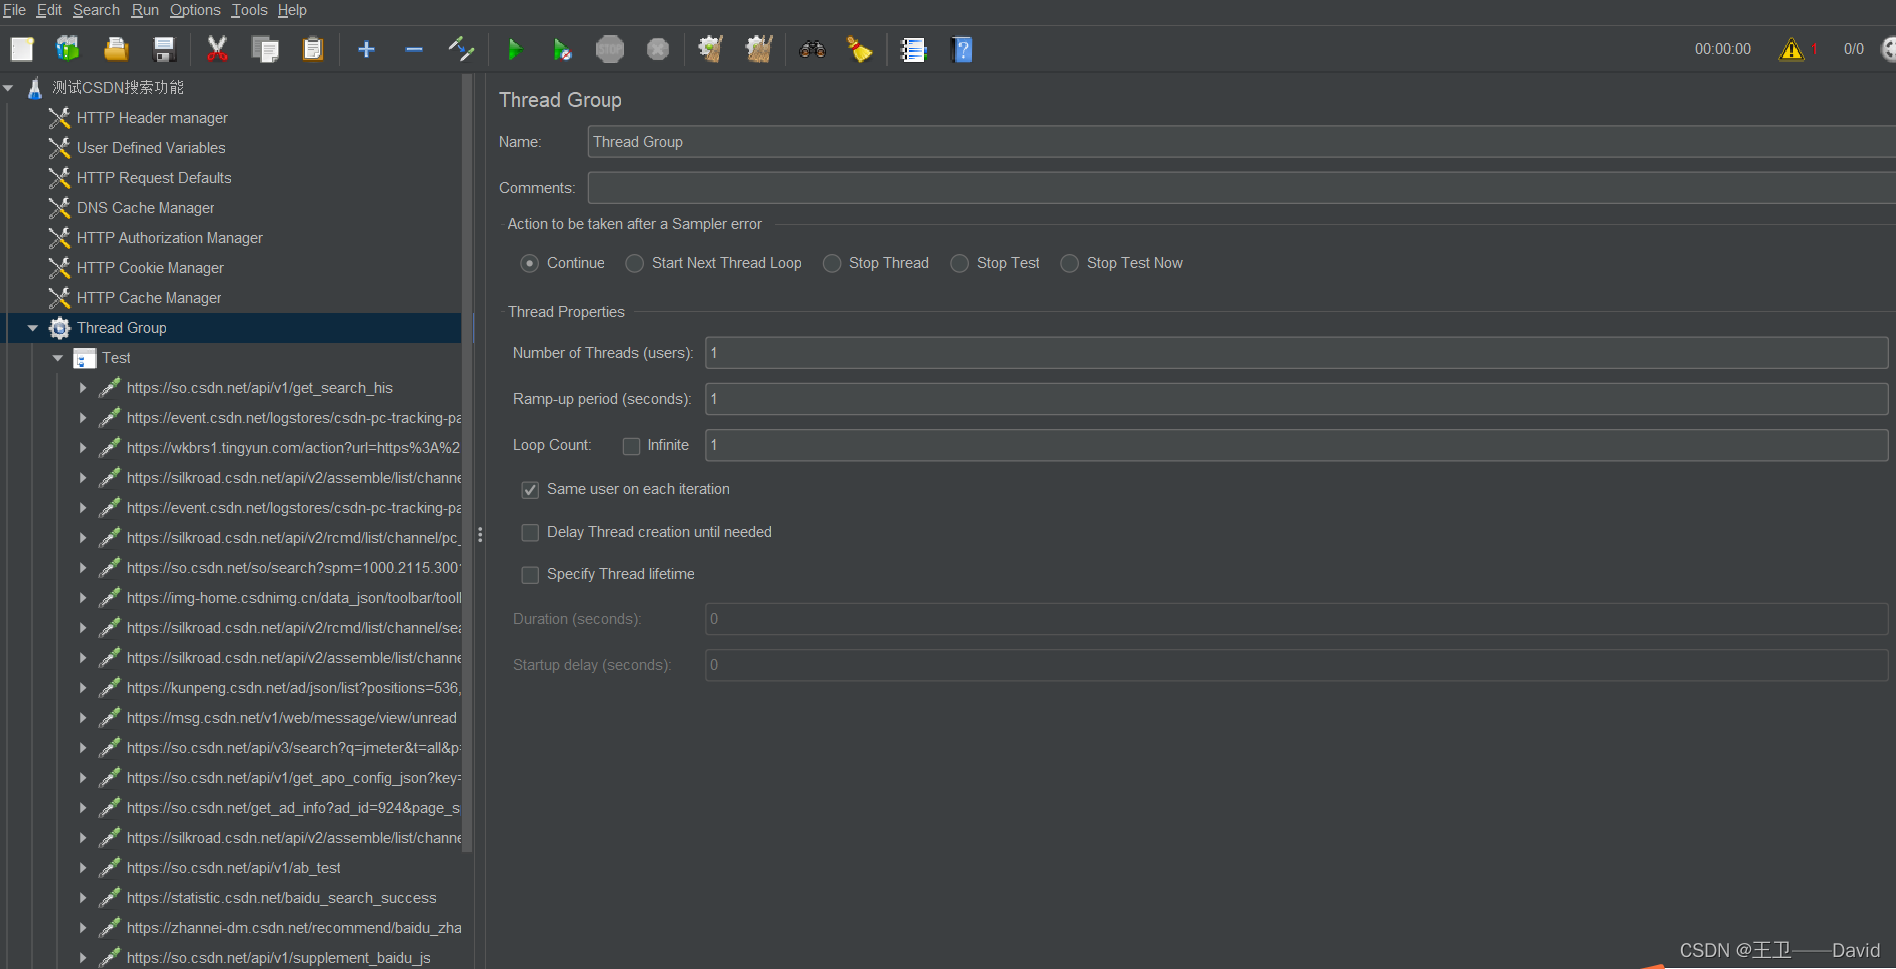Select User Defined Variables element
The image size is (1896, 969).
[x=151, y=148]
